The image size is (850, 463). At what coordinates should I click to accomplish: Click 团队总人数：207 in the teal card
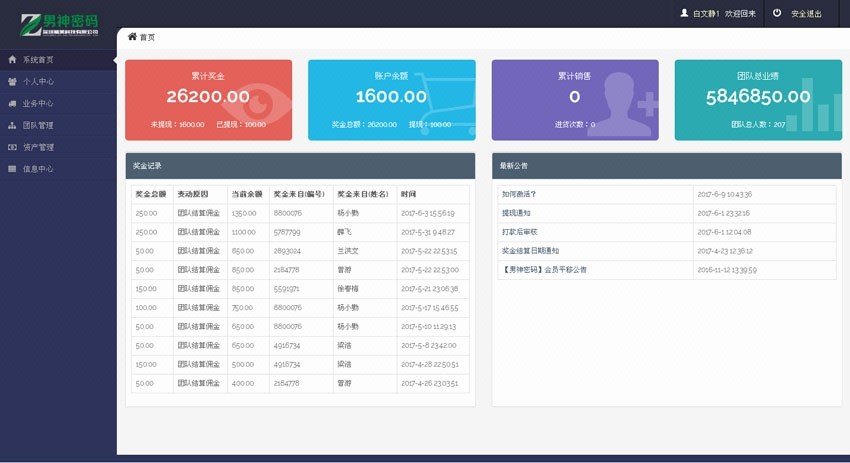click(758, 124)
